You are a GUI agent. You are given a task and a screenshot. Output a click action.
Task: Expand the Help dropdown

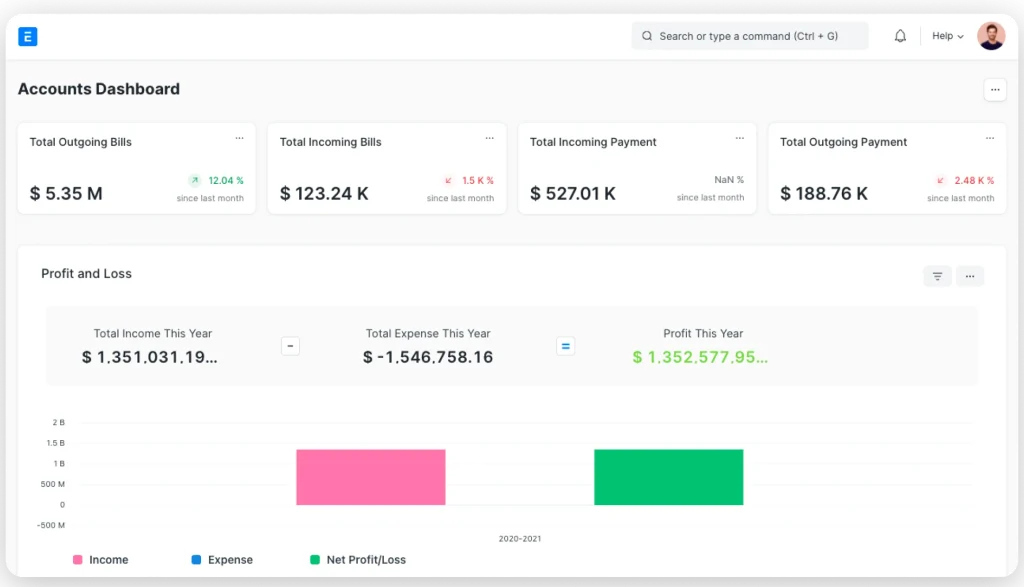[947, 36]
